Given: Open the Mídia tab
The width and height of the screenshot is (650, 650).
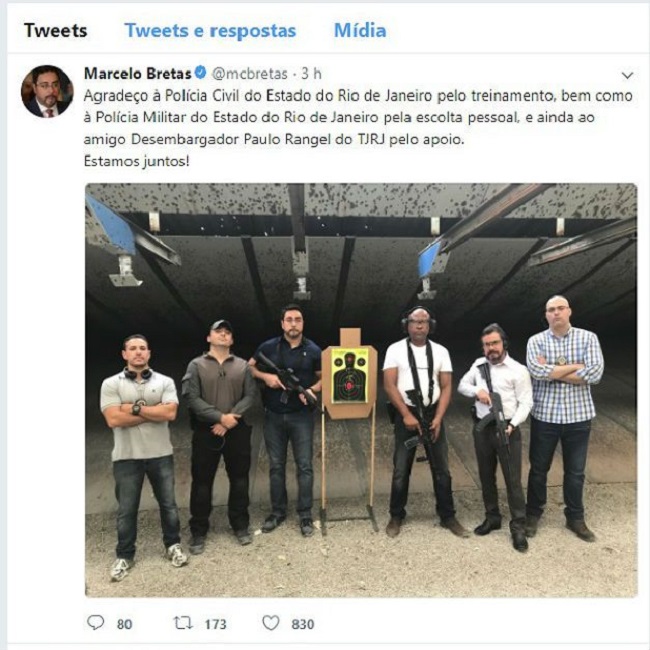Looking at the screenshot, I should coord(360,31).
